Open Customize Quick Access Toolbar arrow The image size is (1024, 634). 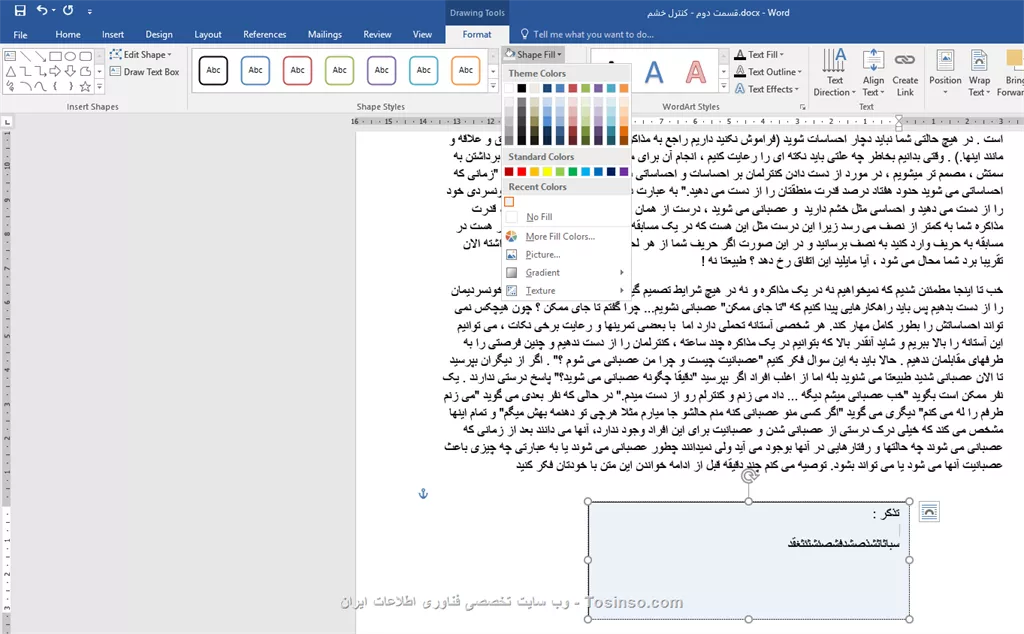89,11
